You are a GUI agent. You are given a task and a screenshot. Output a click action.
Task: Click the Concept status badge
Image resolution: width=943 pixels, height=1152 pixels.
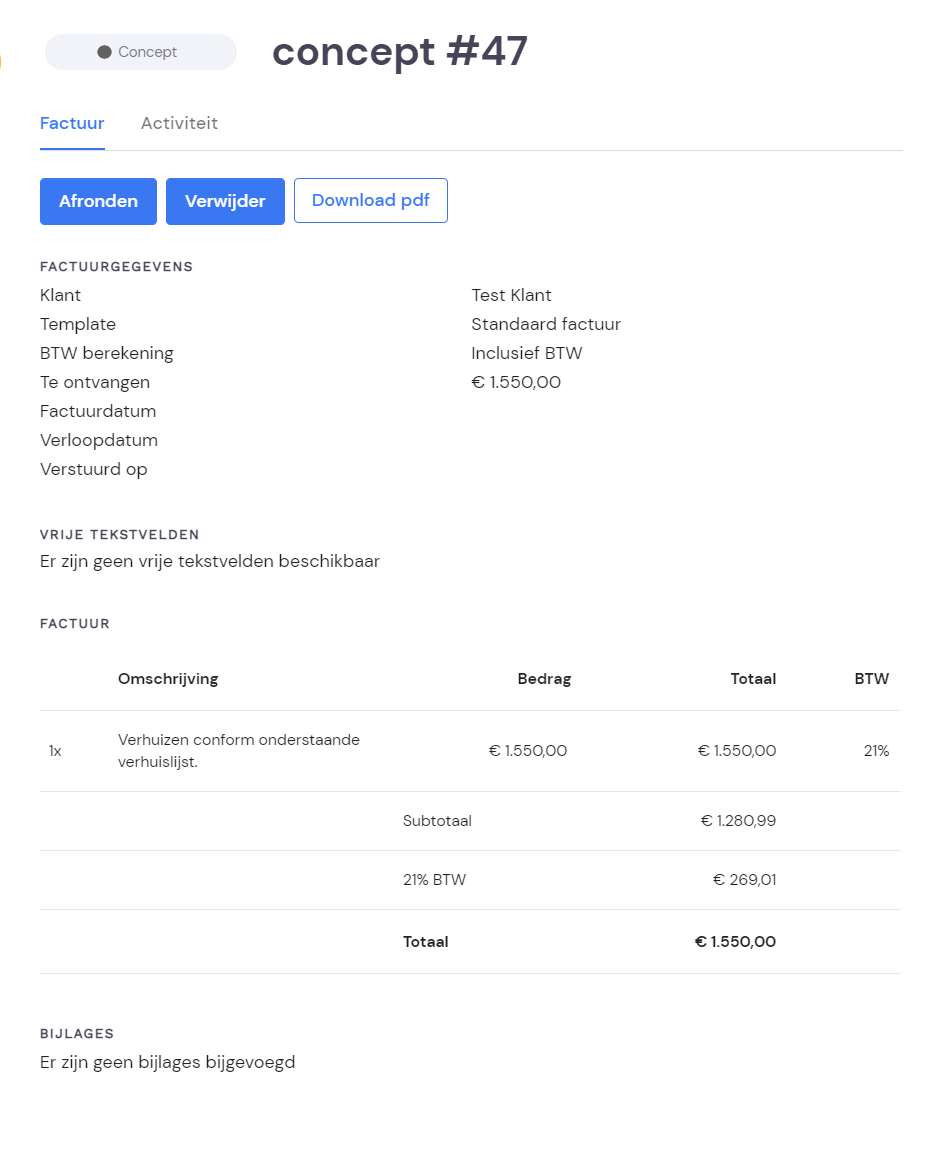point(141,52)
